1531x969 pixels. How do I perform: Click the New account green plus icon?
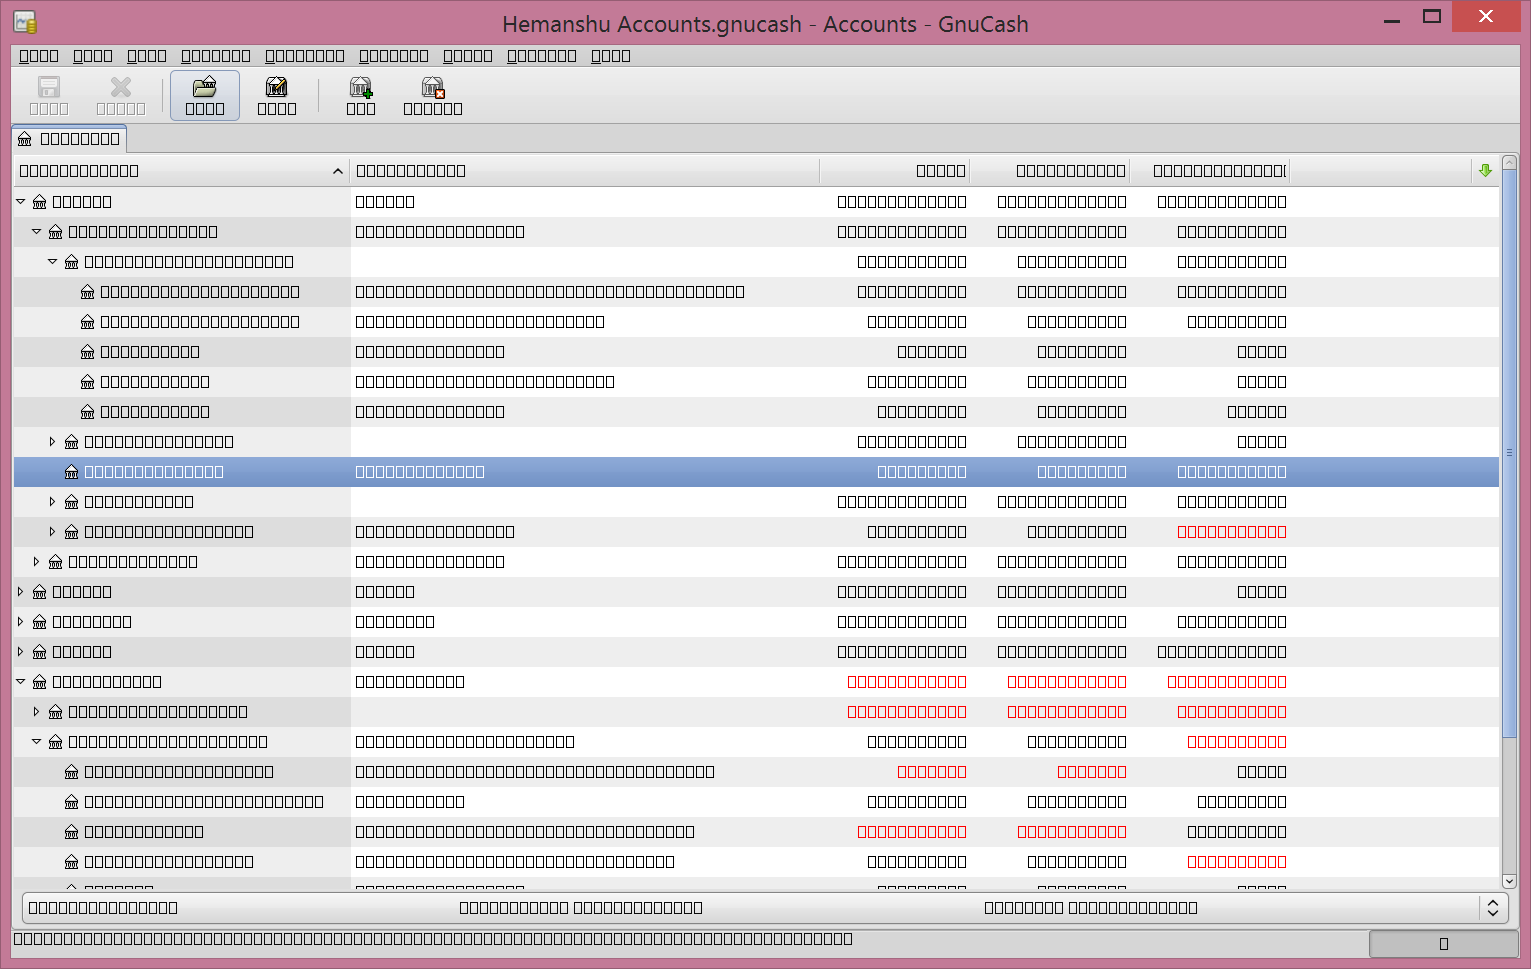tap(360, 89)
